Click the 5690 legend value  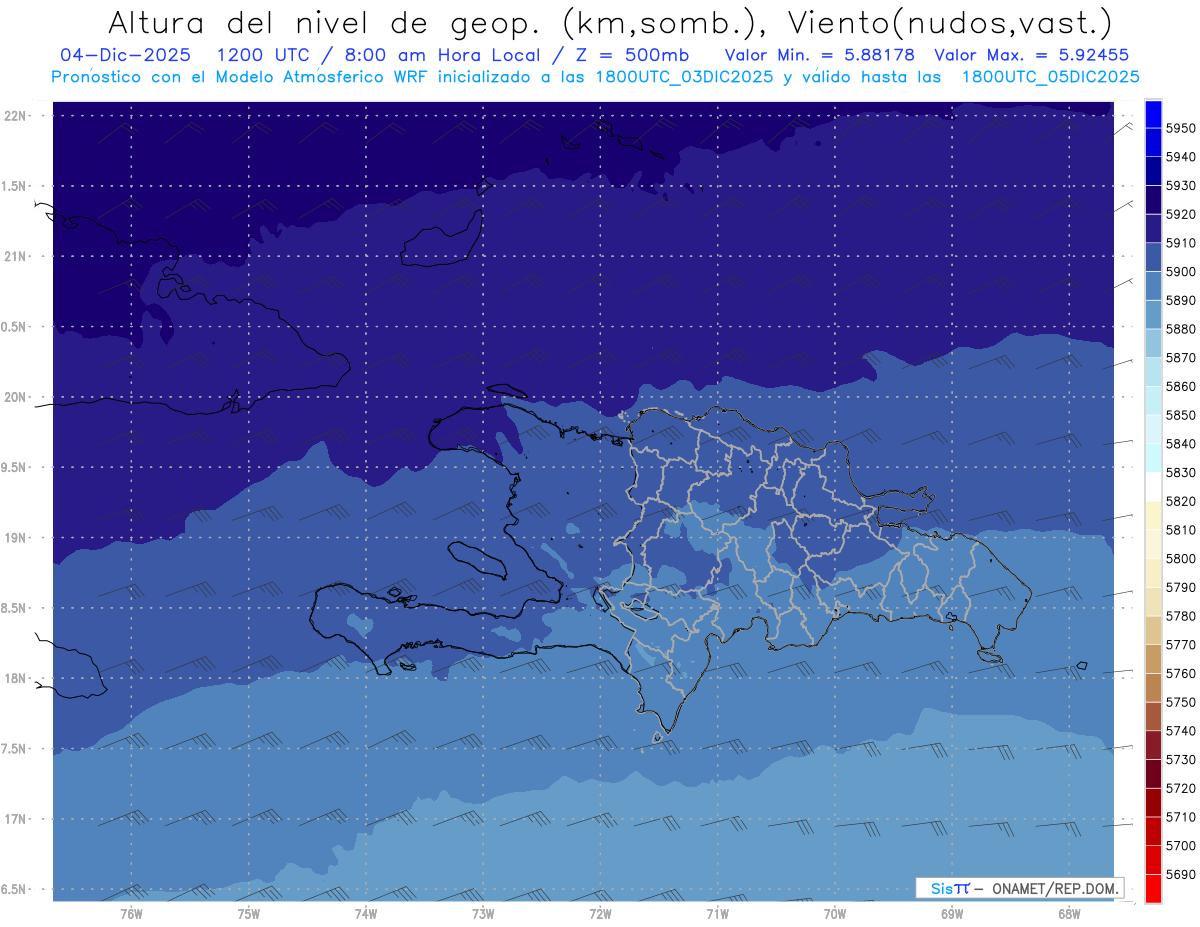point(1180,874)
